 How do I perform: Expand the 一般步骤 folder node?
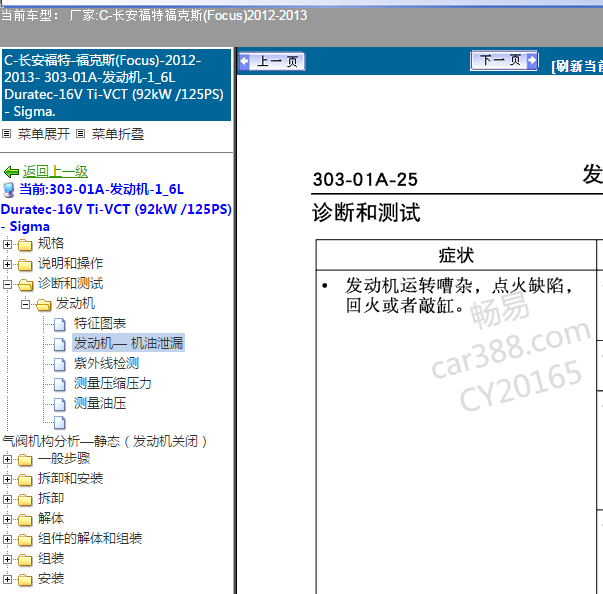[7, 459]
